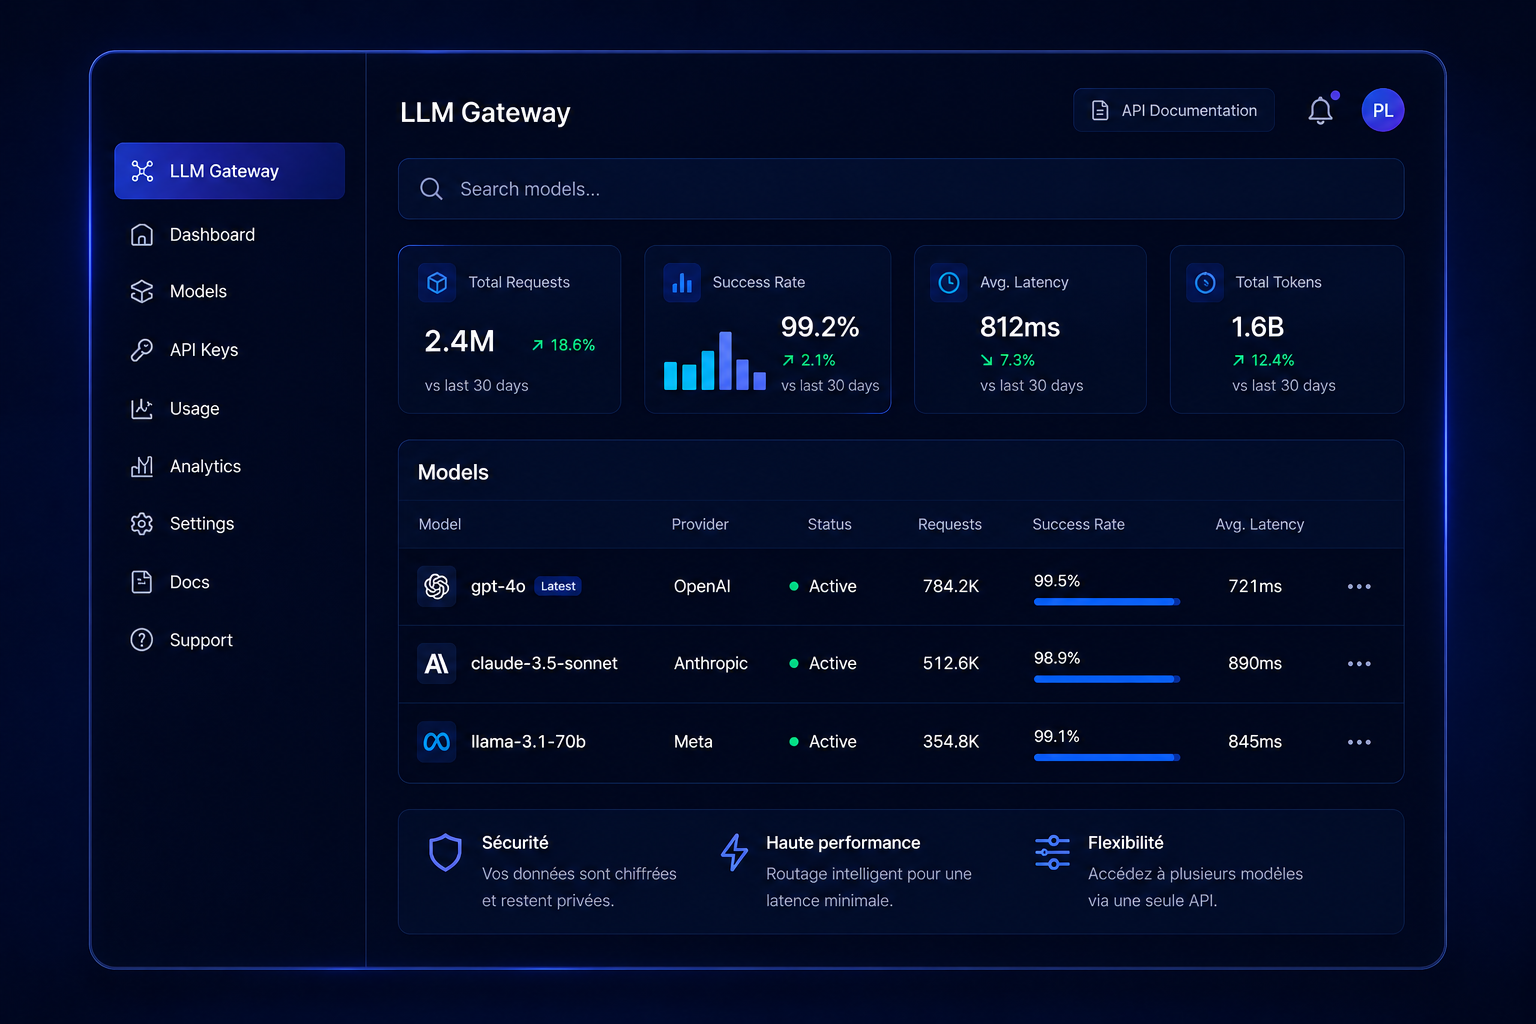Click the Success Rate mini bar chart
The width and height of the screenshot is (1536, 1024).
point(715,361)
